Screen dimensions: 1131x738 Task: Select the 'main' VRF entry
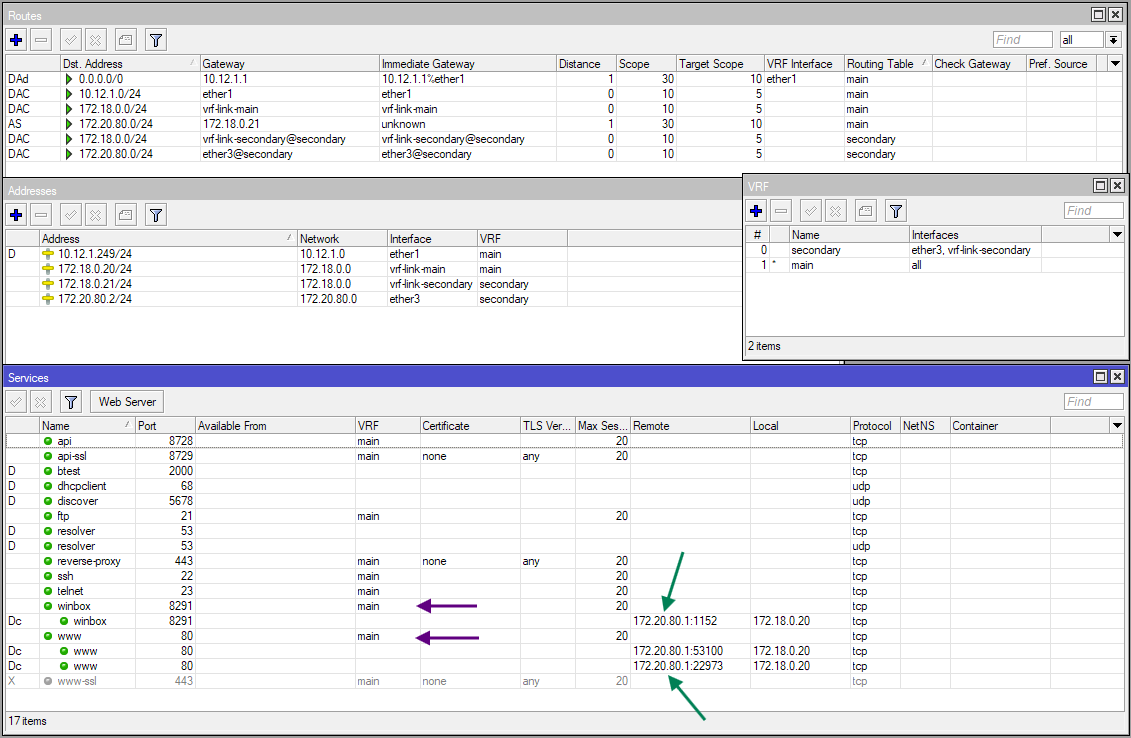[935, 265]
